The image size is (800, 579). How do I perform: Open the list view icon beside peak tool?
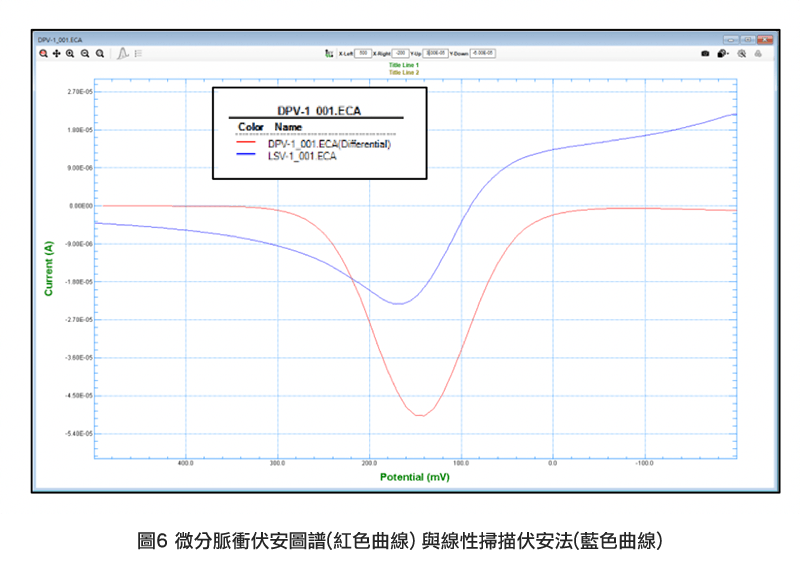[138, 53]
